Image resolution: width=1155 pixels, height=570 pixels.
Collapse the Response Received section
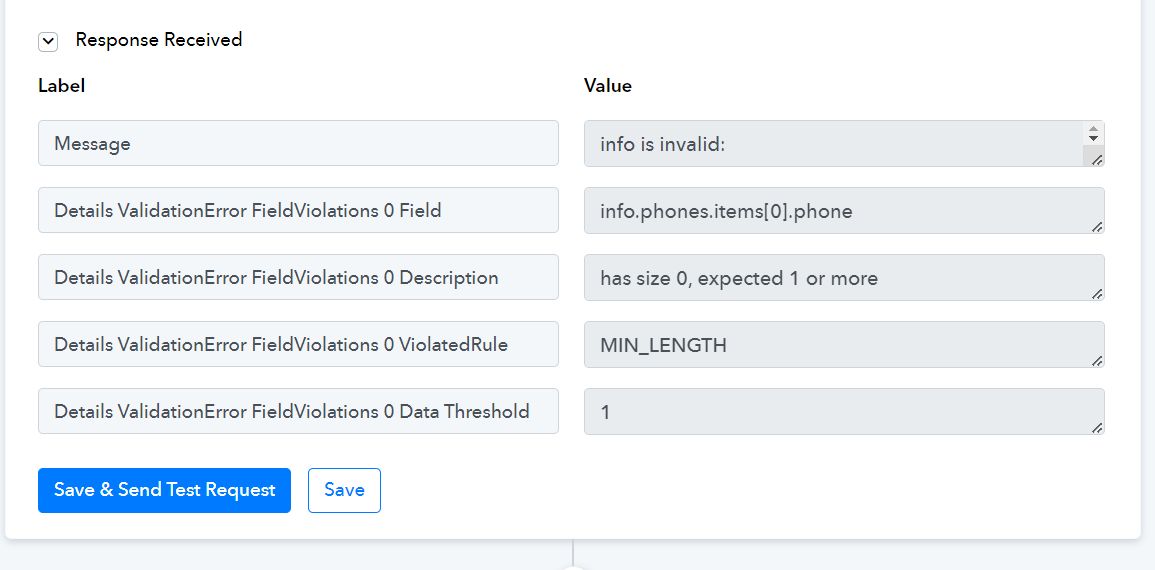click(x=48, y=42)
